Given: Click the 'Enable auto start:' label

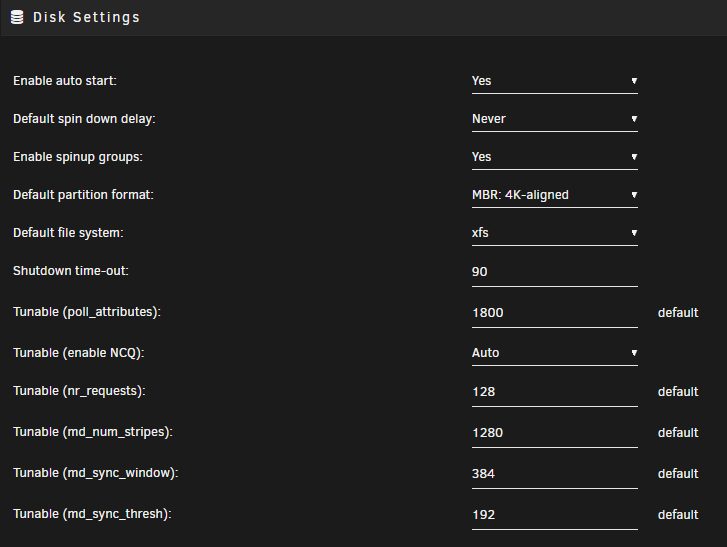Looking at the screenshot, I should 65,81.
